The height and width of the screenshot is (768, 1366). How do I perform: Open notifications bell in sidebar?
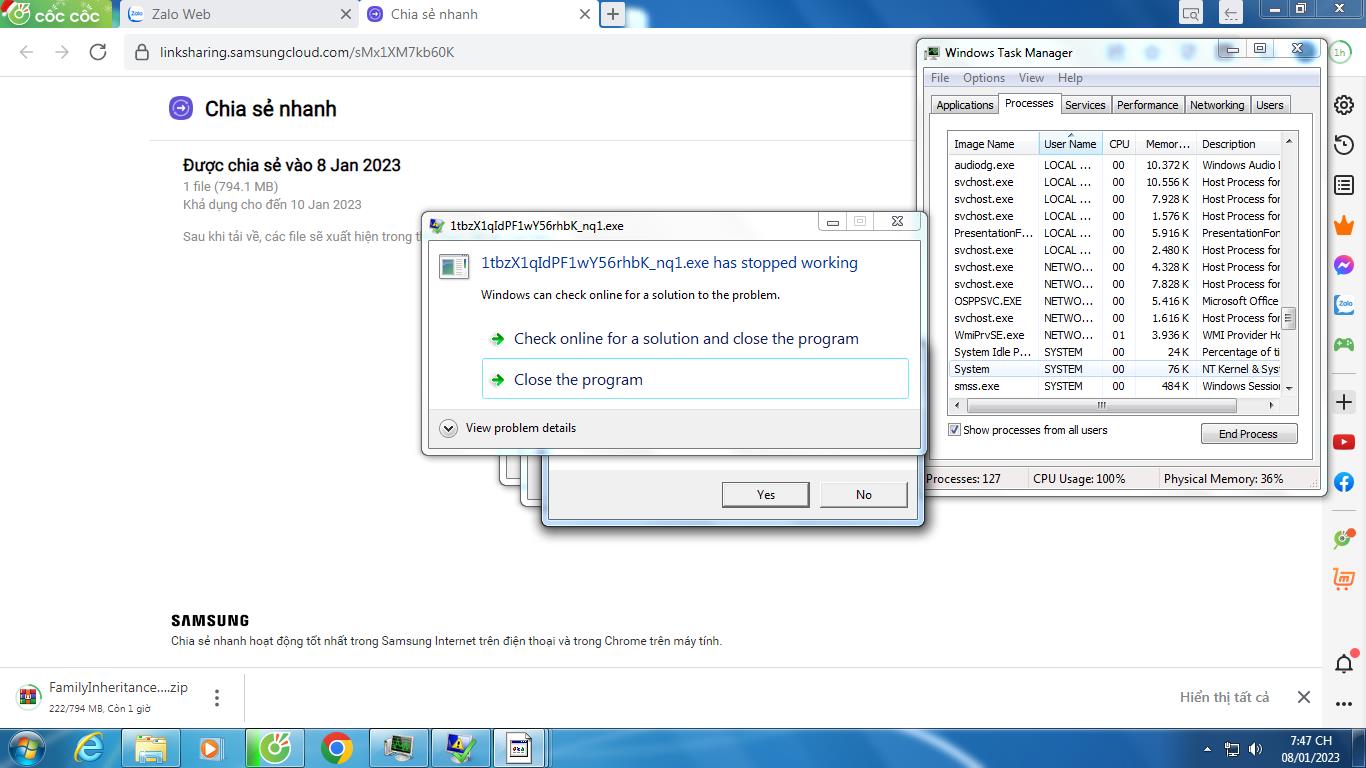(1344, 663)
